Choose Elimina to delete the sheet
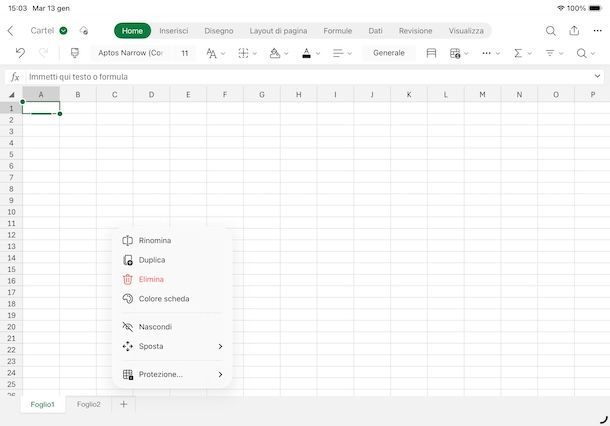This screenshot has width=610, height=426. pyautogui.click(x=172, y=279)
